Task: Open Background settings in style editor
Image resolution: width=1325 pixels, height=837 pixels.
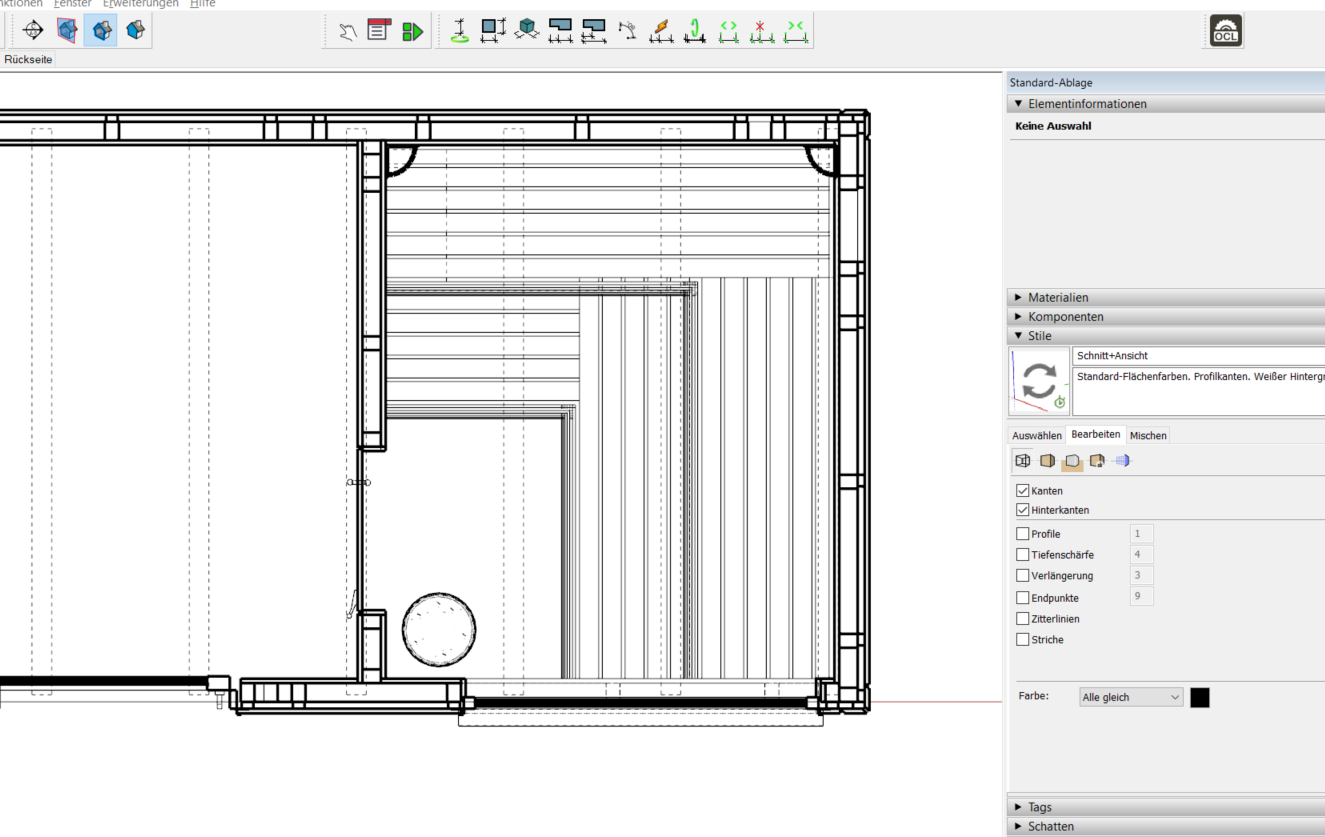Action: pyautogui.click(x=1072, y=461)
